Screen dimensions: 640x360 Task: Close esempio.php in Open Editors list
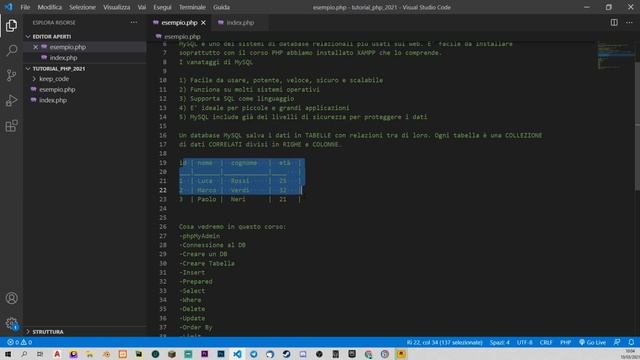tap(36, 47)
